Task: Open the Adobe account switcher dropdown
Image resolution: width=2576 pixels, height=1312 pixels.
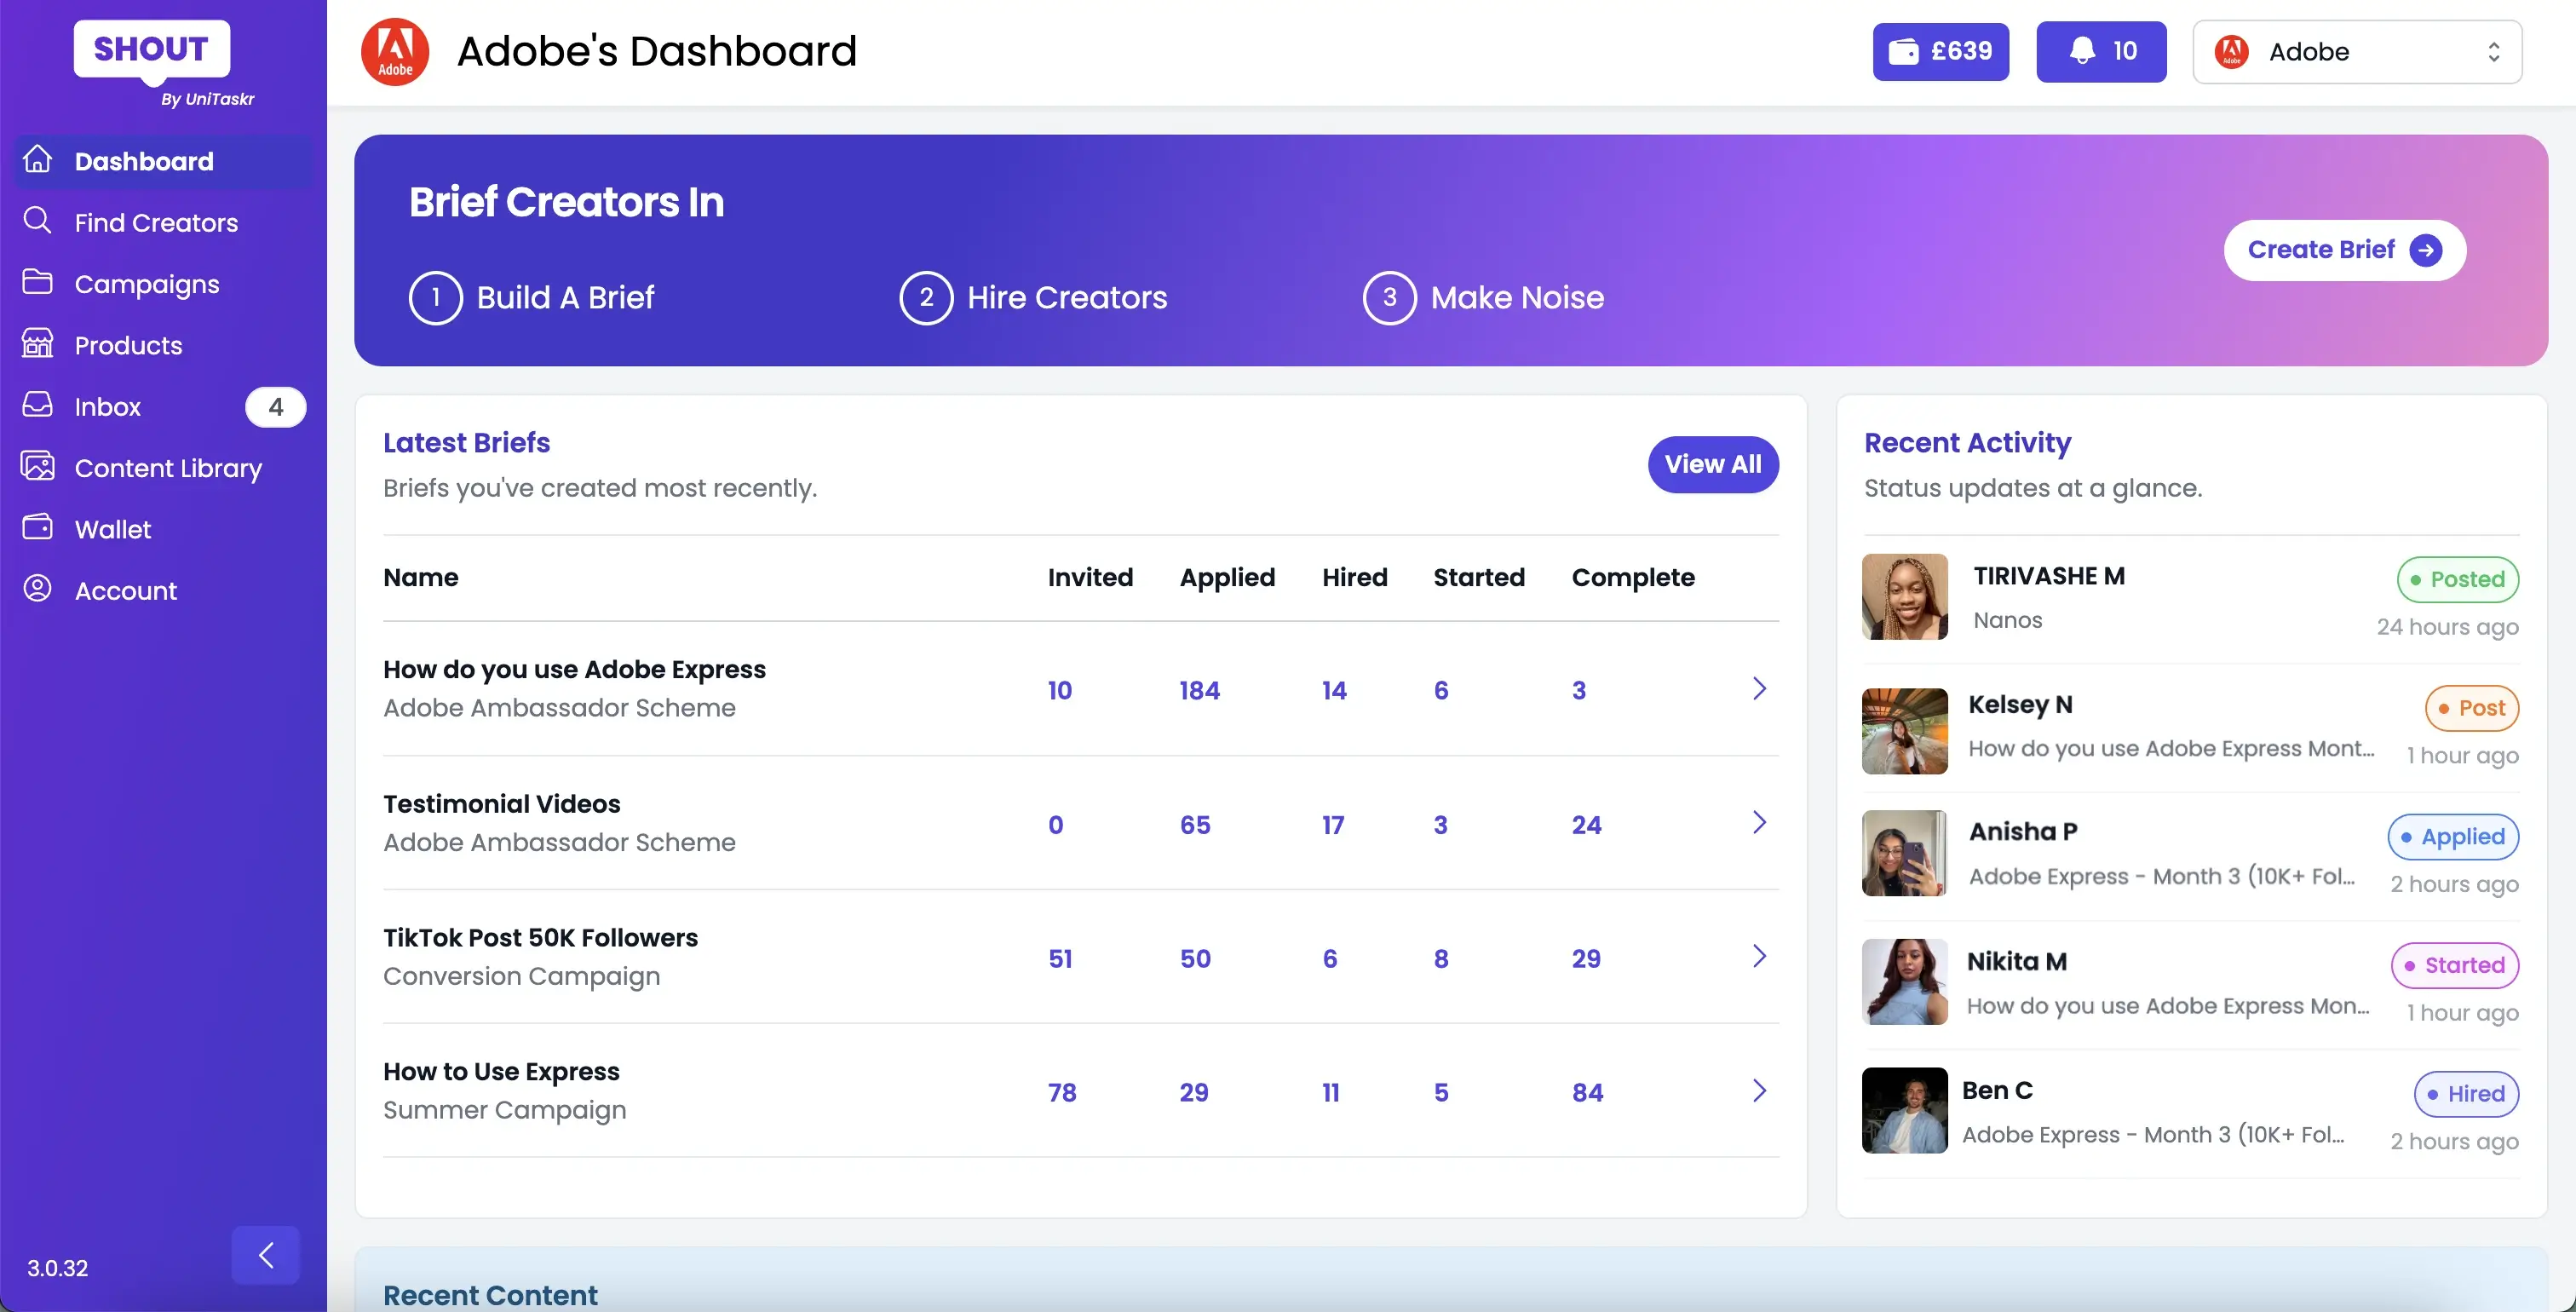Action: (2356, 51)
